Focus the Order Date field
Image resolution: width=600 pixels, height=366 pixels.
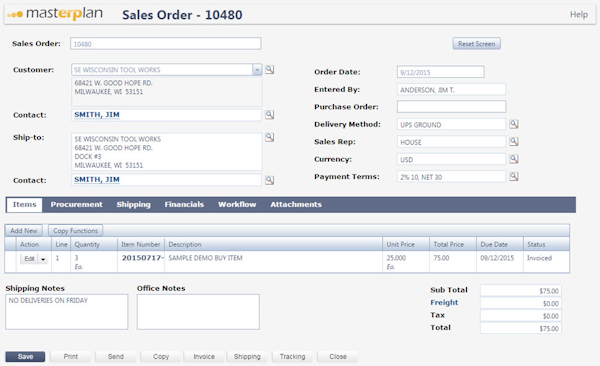click(x=441, y=72)
